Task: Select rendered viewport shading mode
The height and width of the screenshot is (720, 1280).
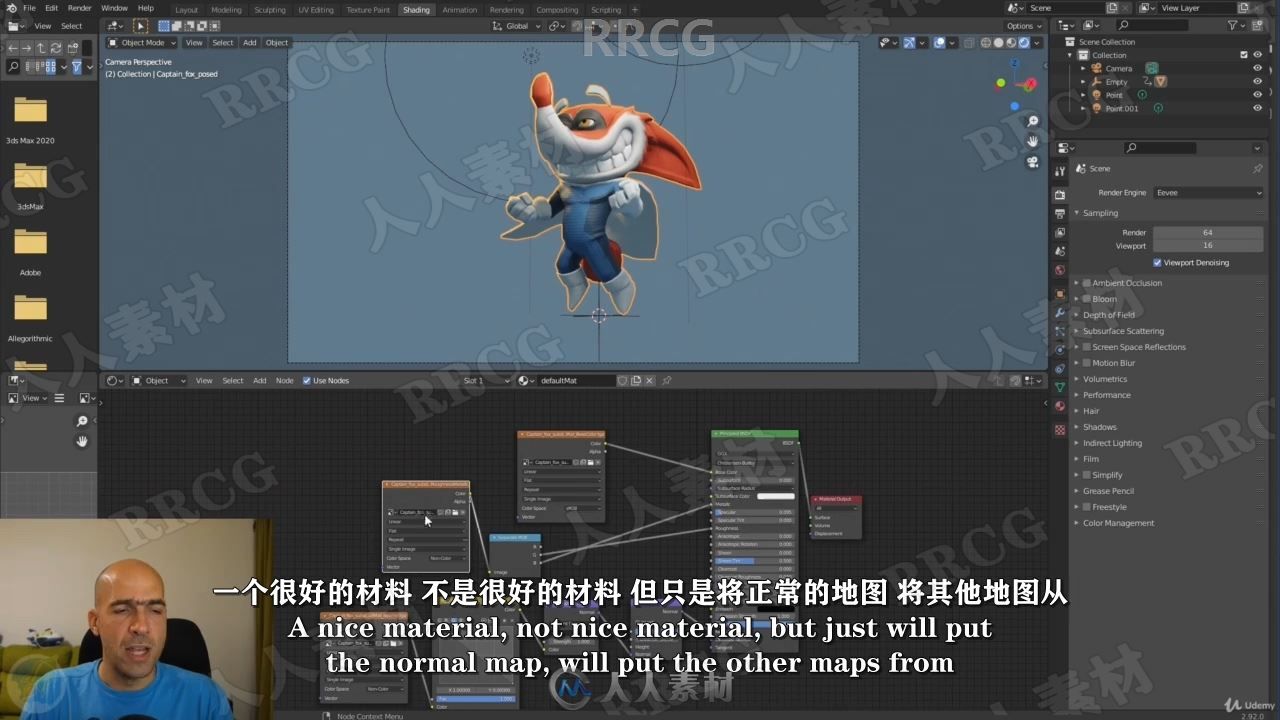Action: click(1024, 43)
